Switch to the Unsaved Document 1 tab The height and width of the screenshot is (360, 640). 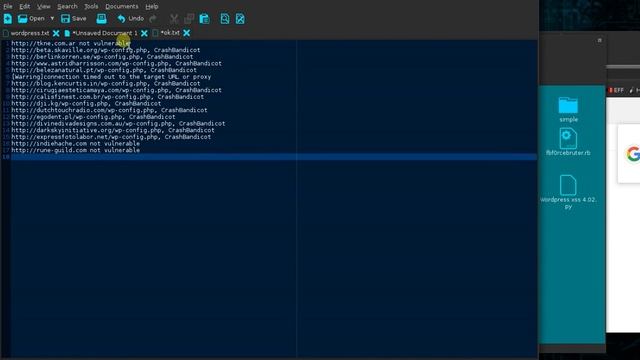coord(104,33)
